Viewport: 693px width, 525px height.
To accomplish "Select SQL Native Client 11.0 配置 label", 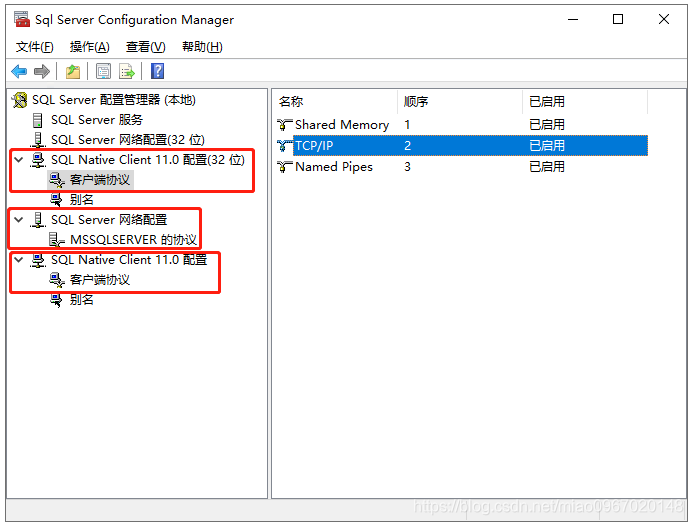I will click(129, 260).
